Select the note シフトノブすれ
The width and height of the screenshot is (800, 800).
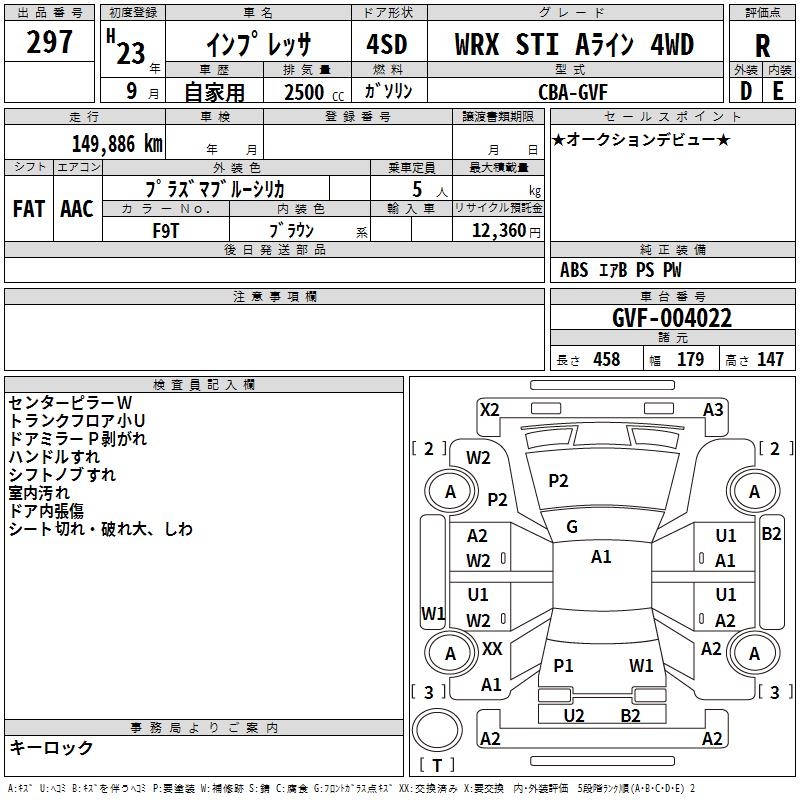pyautogui.click(x=62, y=474)
